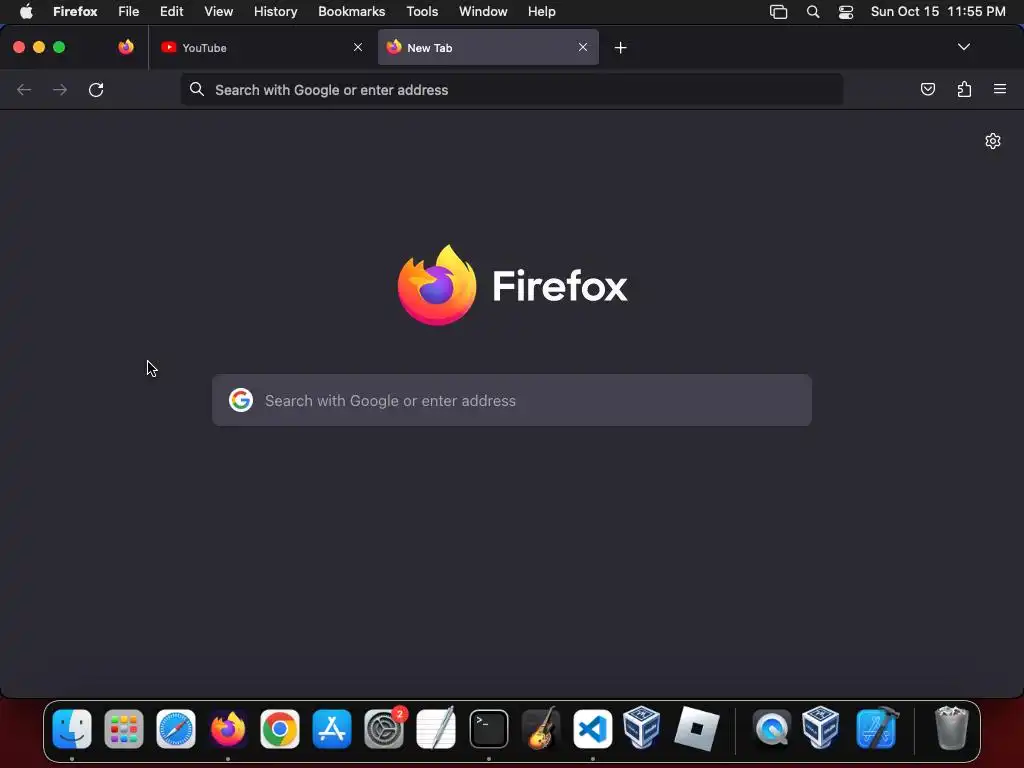
Task: Open the Help menu
Action: 541,11
